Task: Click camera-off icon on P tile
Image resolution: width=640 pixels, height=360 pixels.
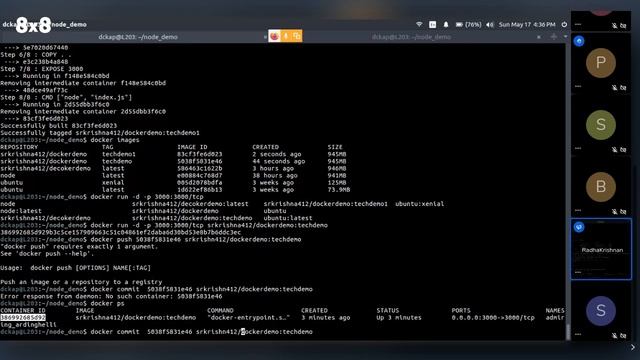Action: (623, 87)
